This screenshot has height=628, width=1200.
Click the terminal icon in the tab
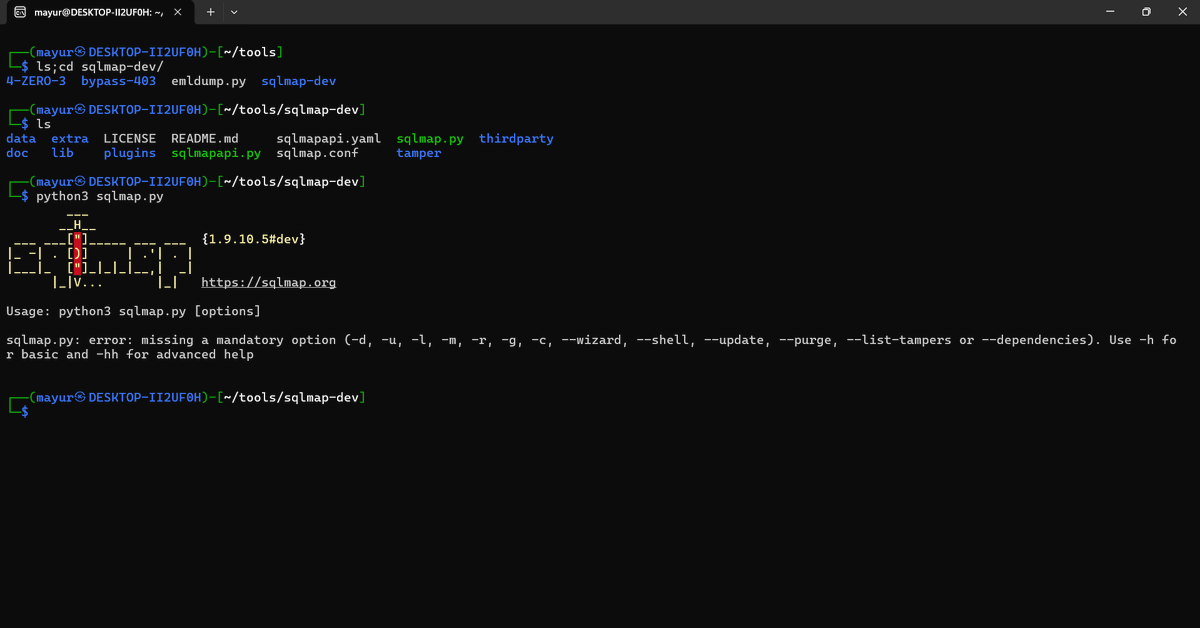19,12
